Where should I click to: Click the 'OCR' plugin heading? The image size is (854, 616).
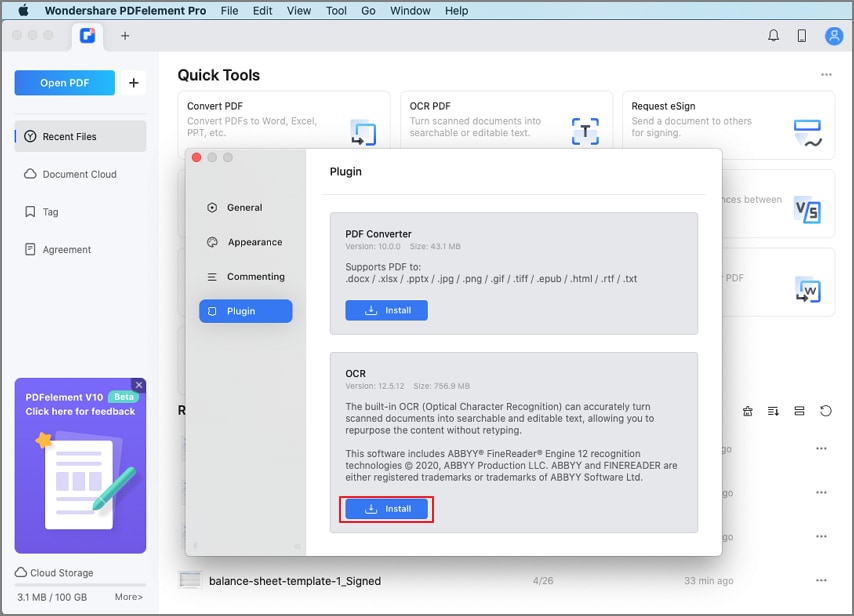[x=356, y=374]
